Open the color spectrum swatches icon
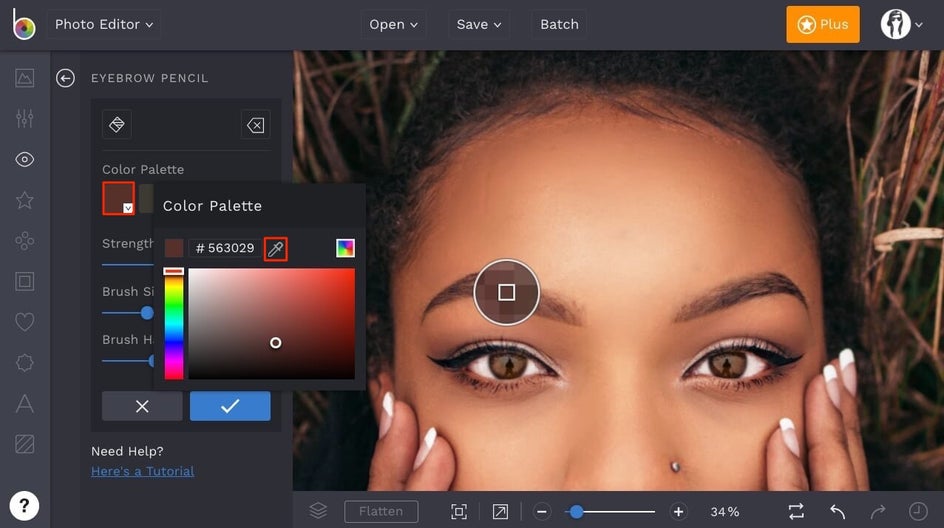The image size is (944, 528). pos(346,248)
